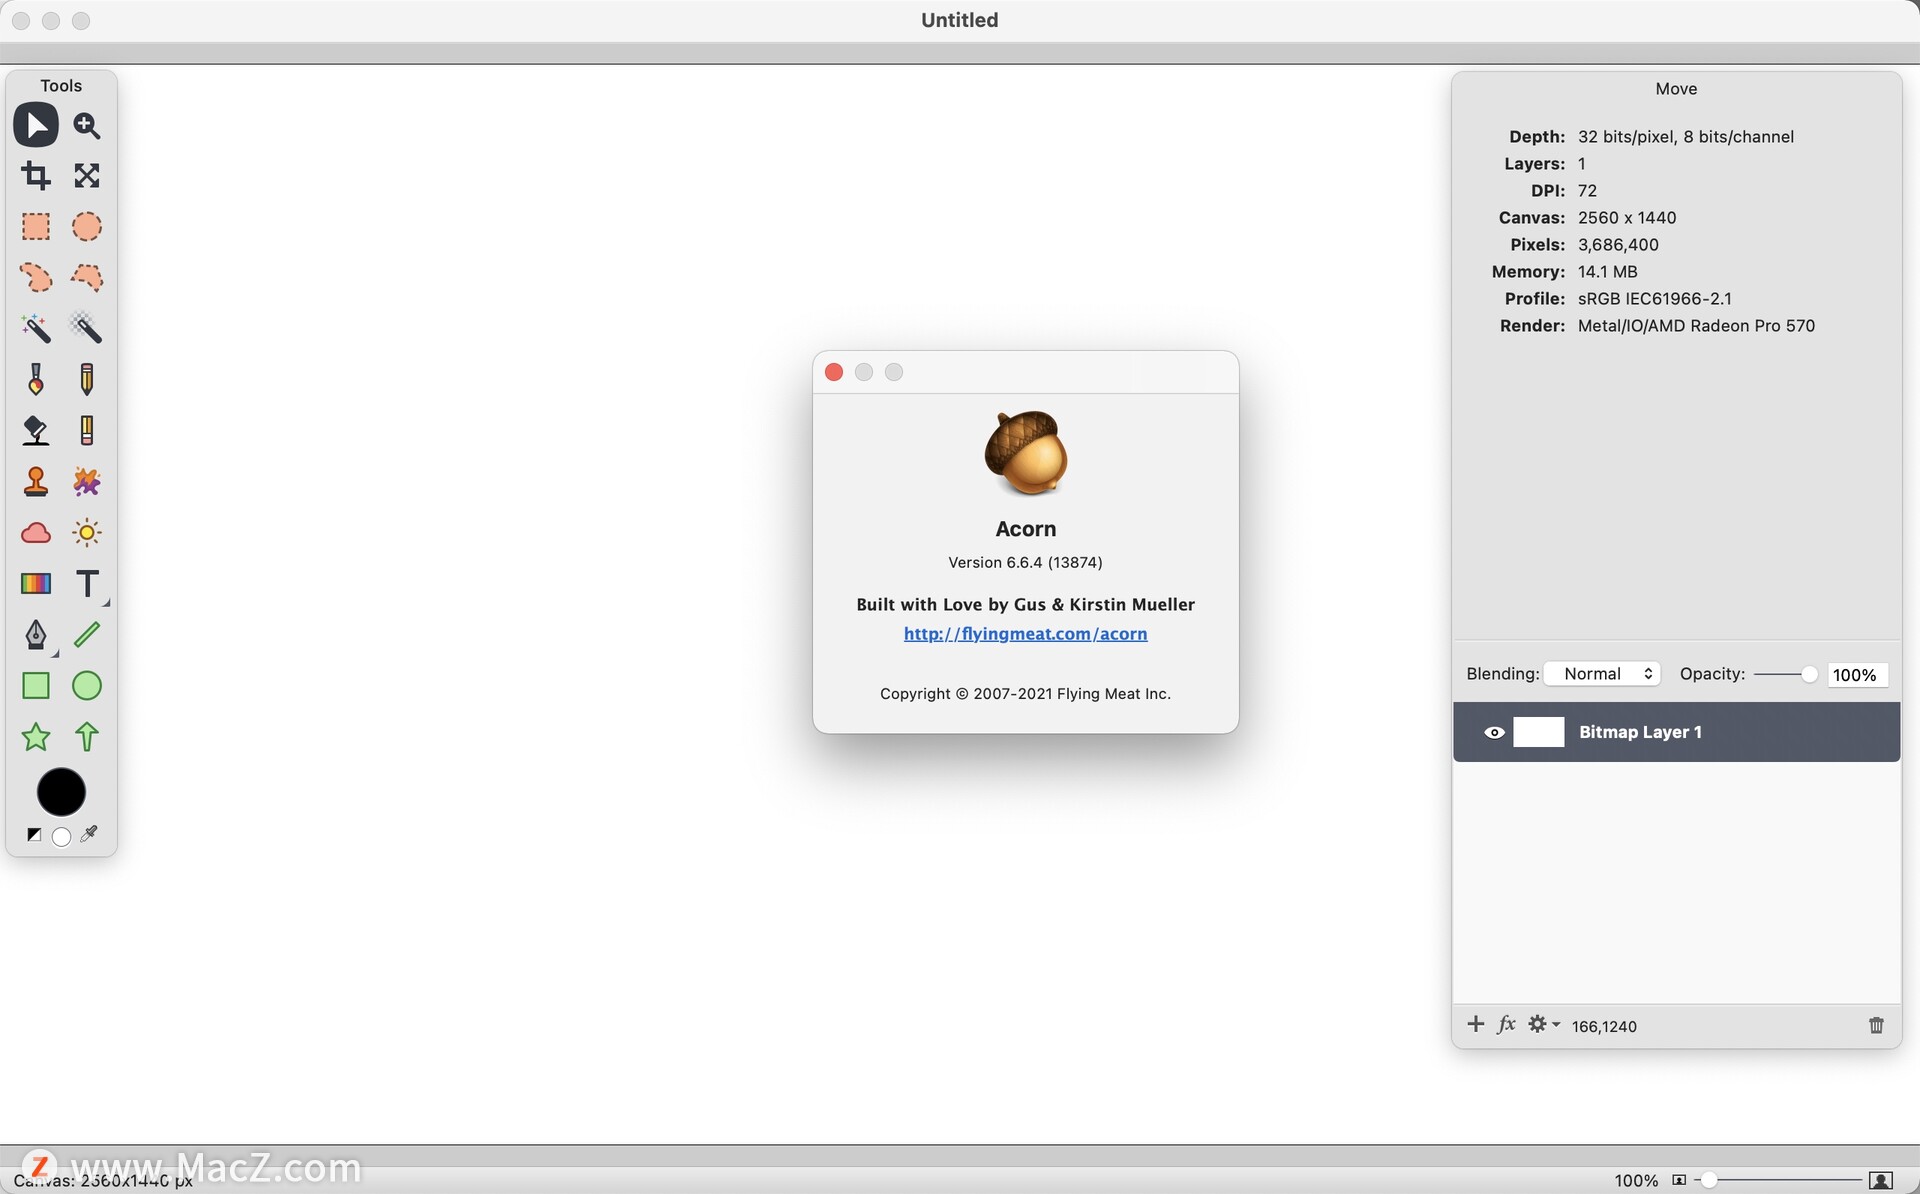Open the flyingmeat.com/acorn link

point(1025,634)
